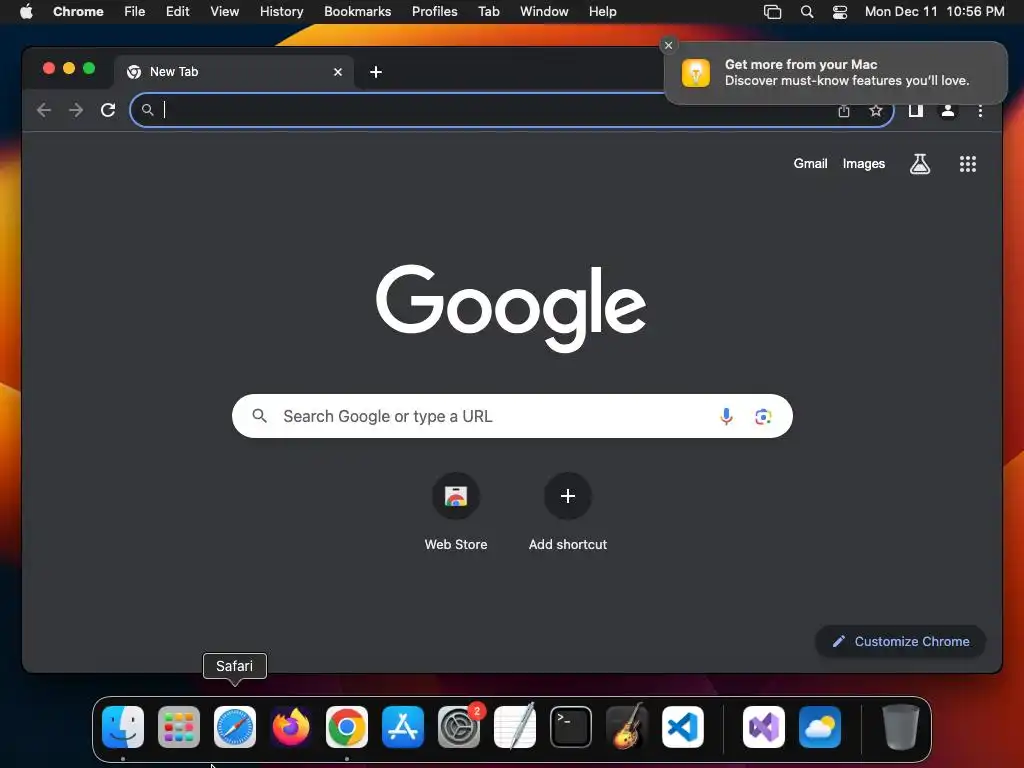Open App Store from the Dock
The image size is (1024, 768).
point(403,727)
